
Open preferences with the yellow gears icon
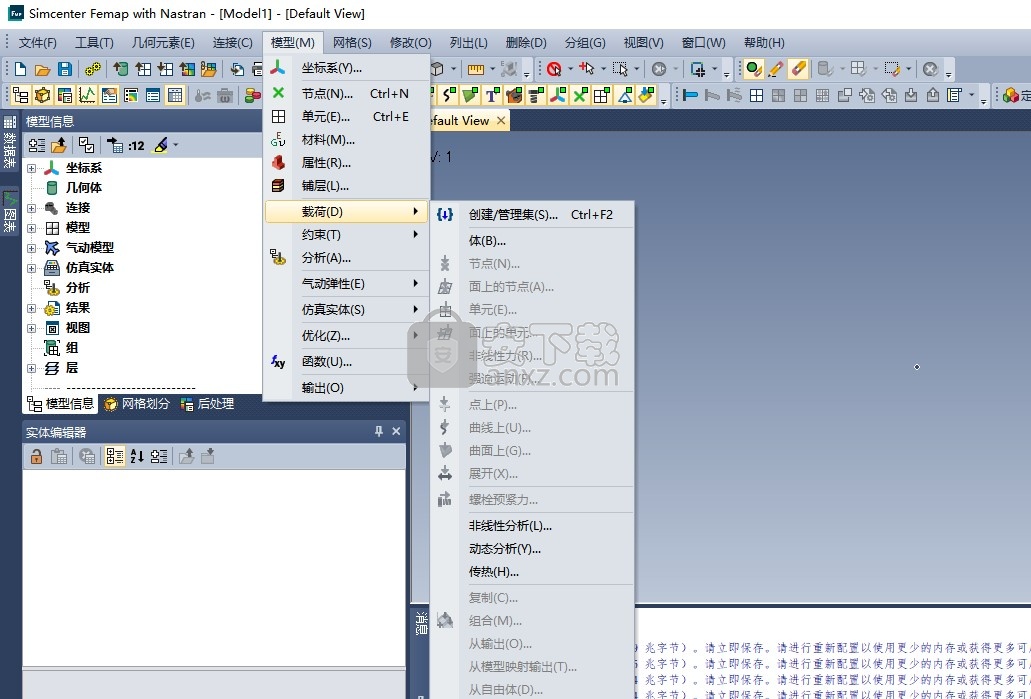point(93,69)
